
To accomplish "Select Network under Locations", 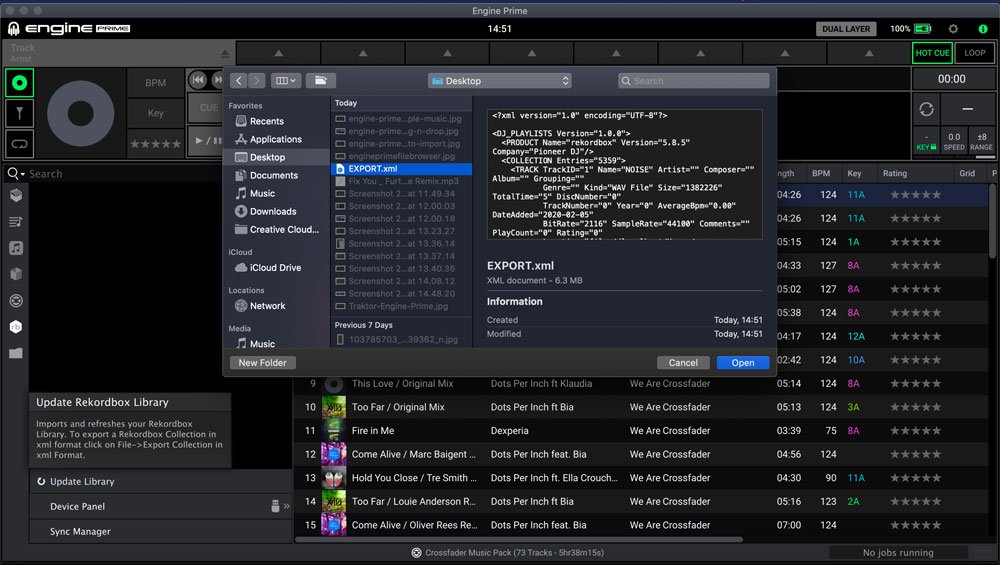I will [260, 306].
